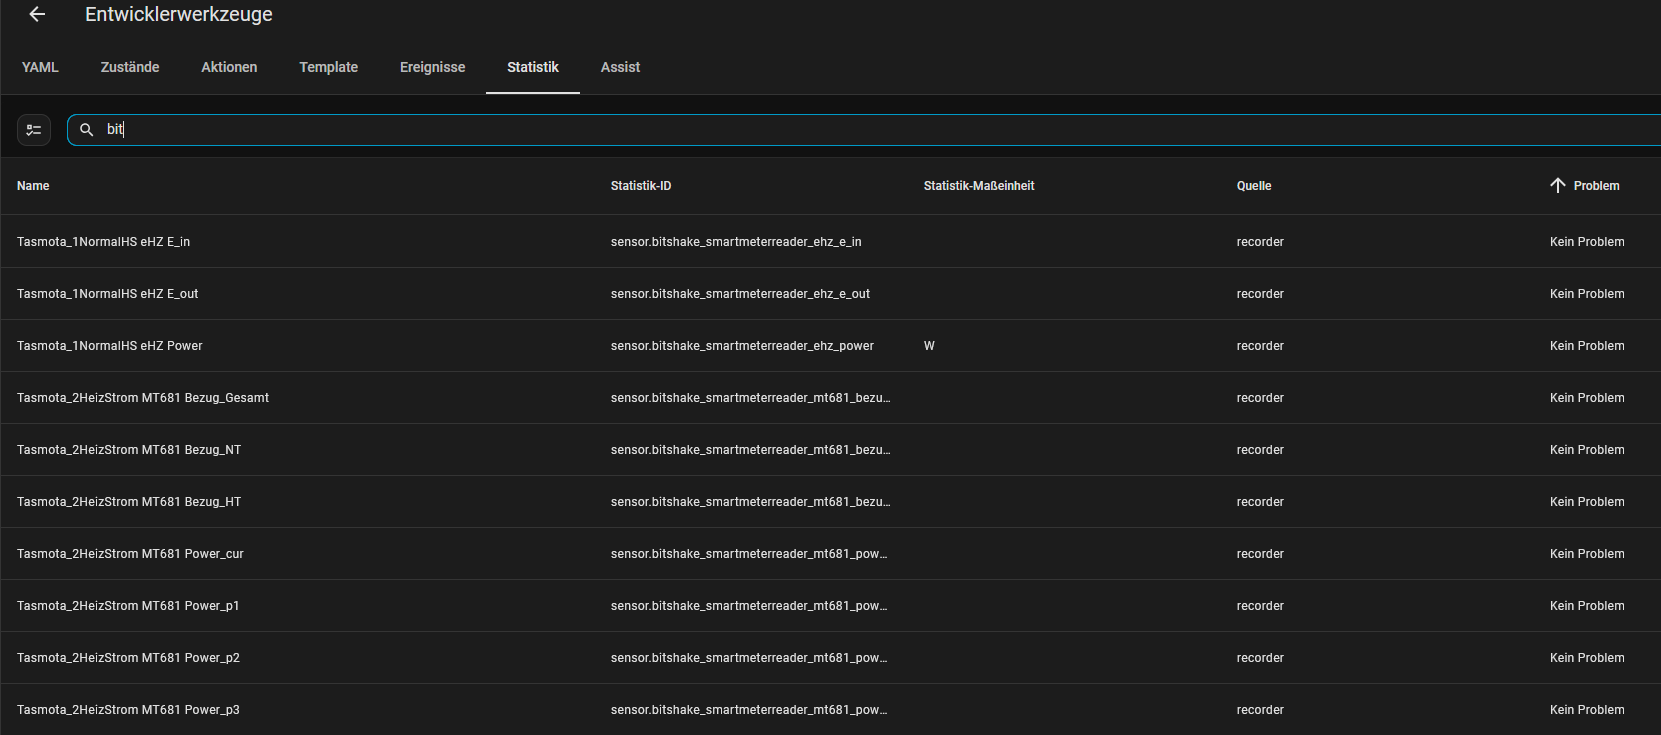Click the search magnifier icon
The width and height of the screenshot is (1661, 735).
point(87,130)
